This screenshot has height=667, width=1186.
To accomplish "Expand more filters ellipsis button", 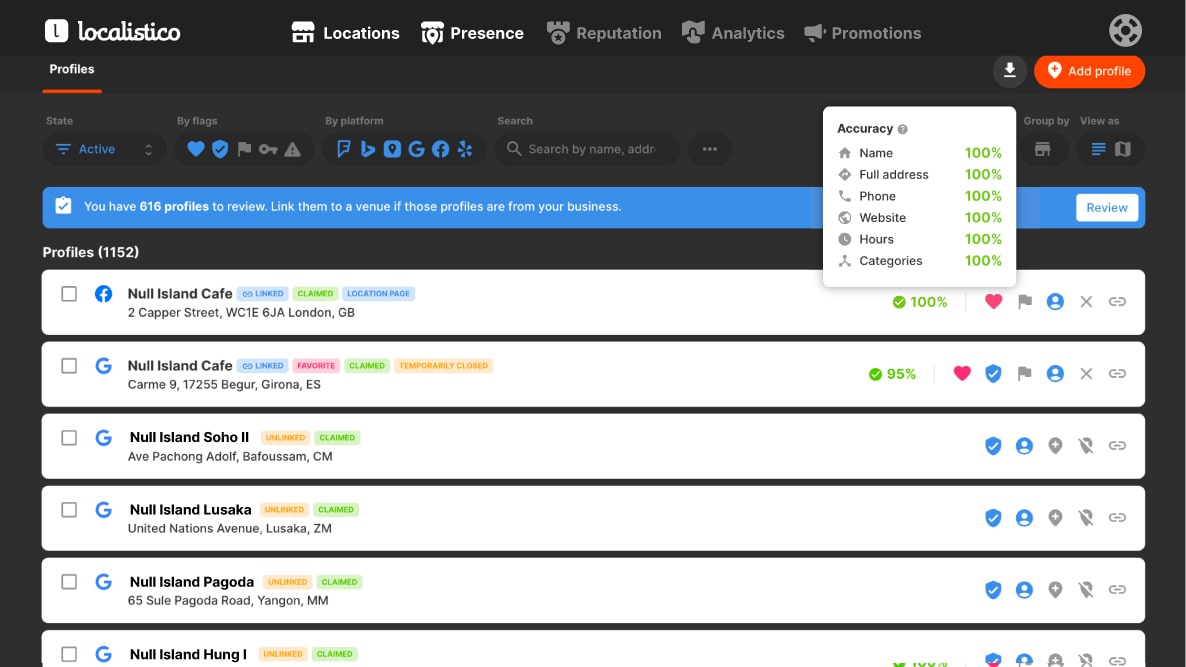I will pyautogui.click(x=709, y=149).
